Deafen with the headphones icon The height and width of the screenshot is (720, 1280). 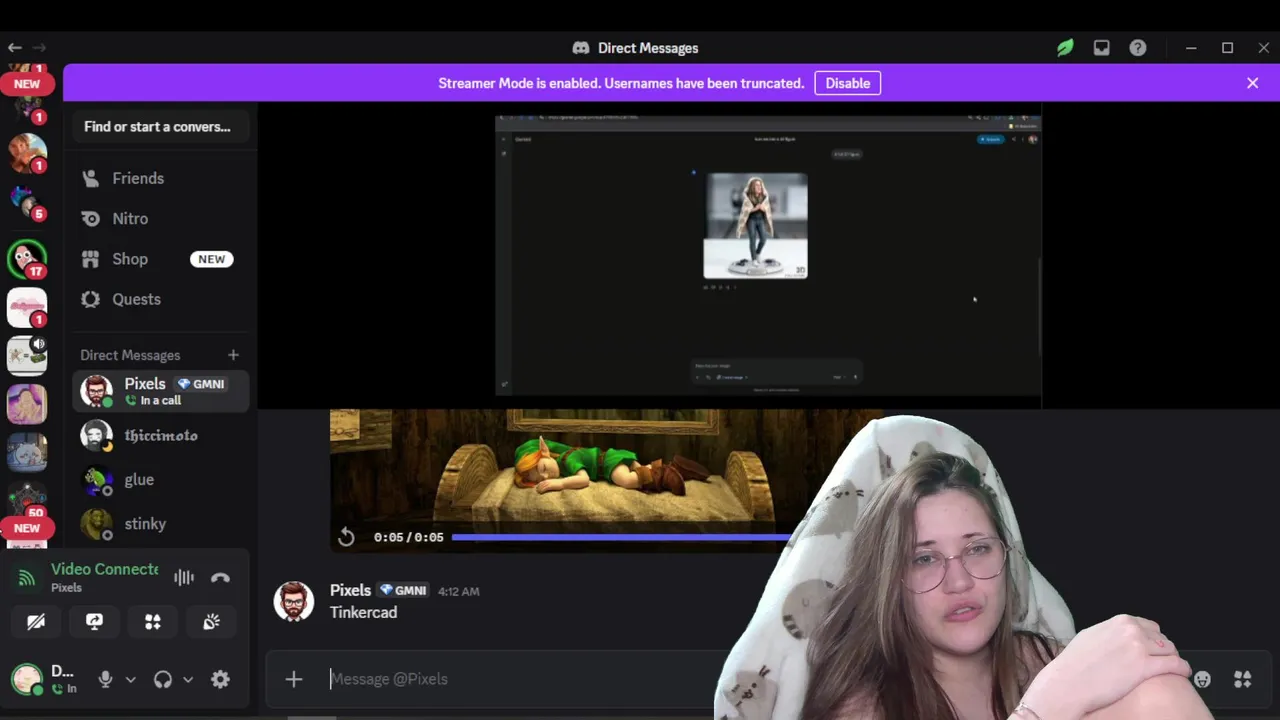pyautogui.click(x=163, y=679)
